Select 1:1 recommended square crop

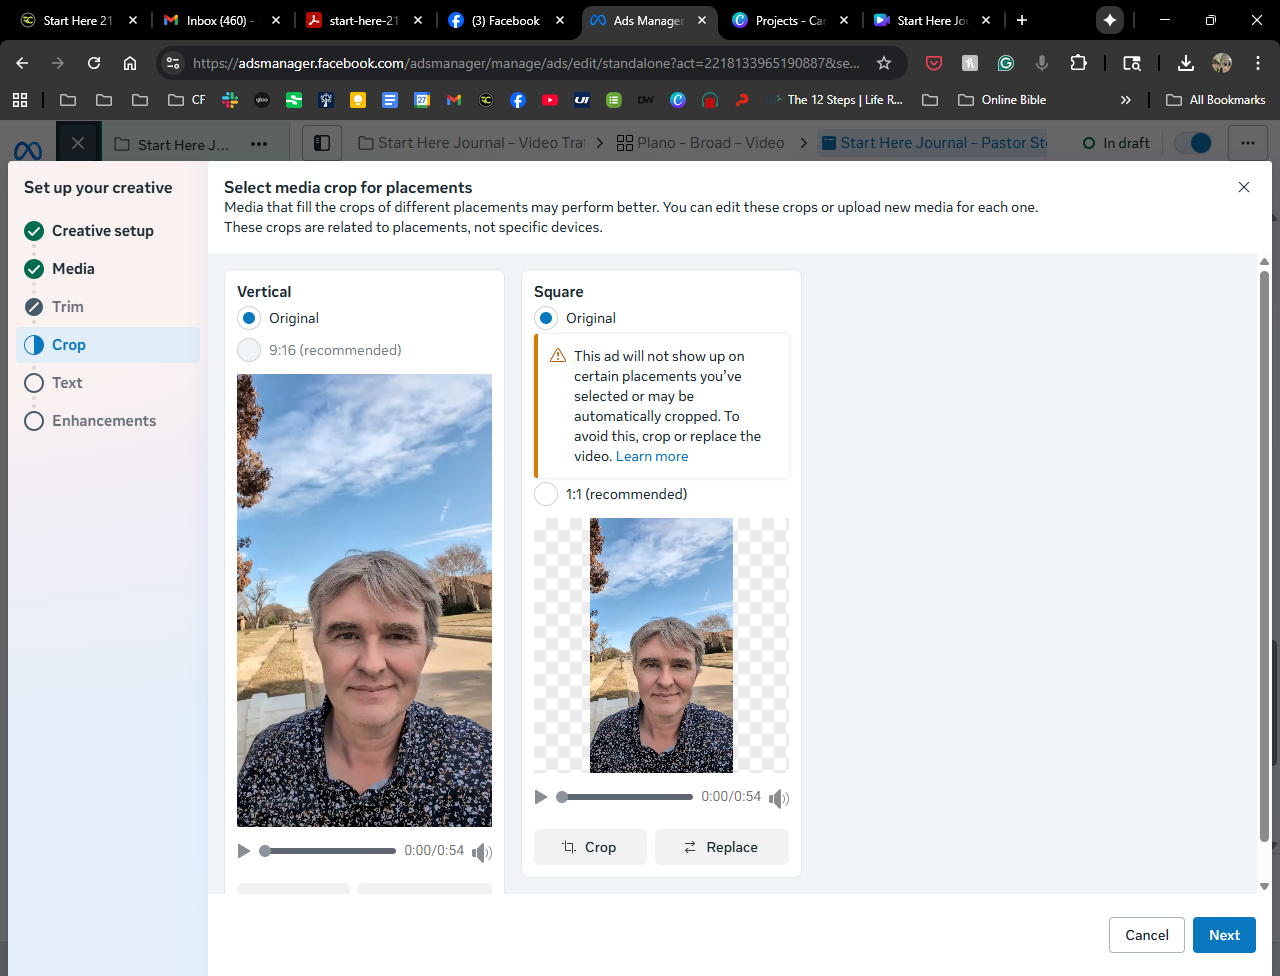(546, 494)
